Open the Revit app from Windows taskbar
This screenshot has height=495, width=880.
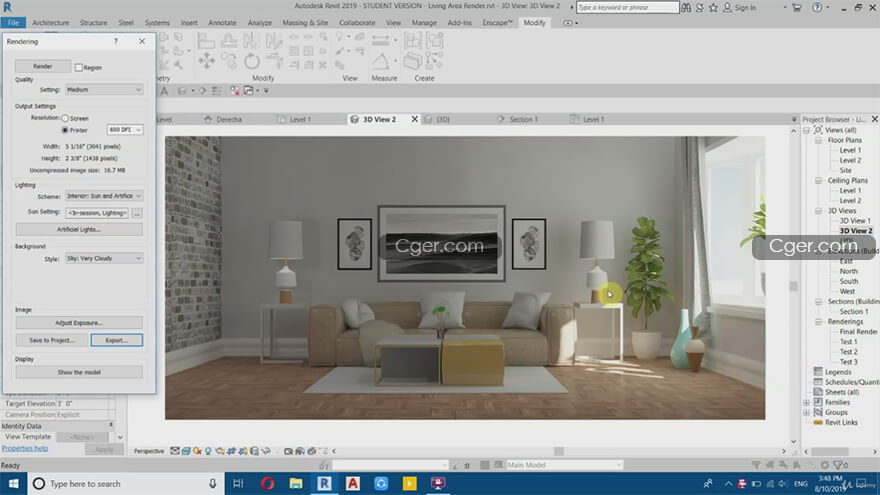pos(324,483)
